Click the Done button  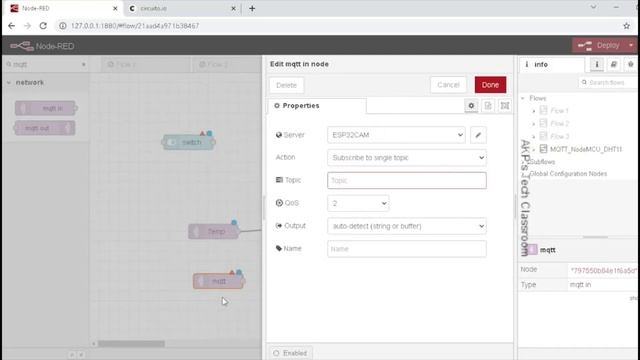pos(490,85)
